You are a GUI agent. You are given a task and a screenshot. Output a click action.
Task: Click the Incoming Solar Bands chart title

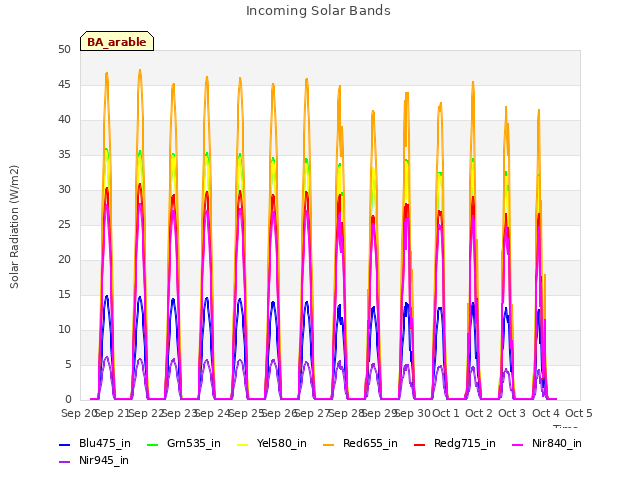[318, 11]
